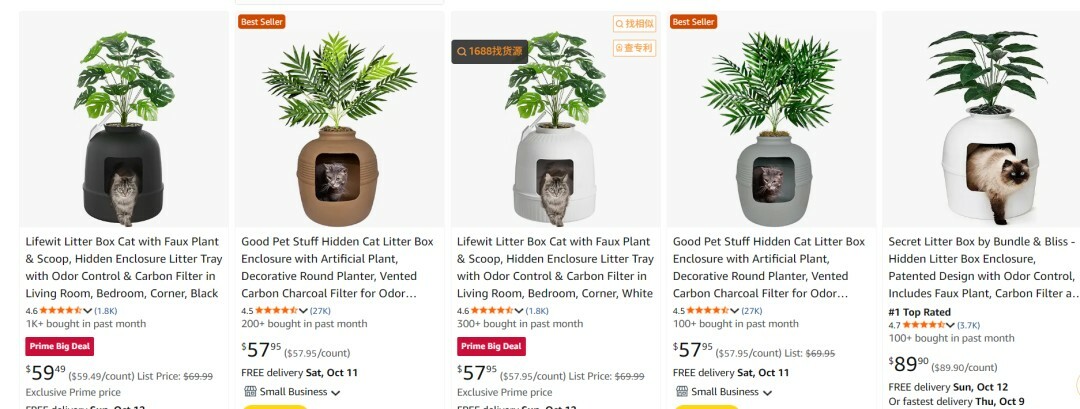Image resolution: width=1080 pixels, height=409 pixels.
Task: View the 27K reviews for brown litter box
Action: coord(320,311)
